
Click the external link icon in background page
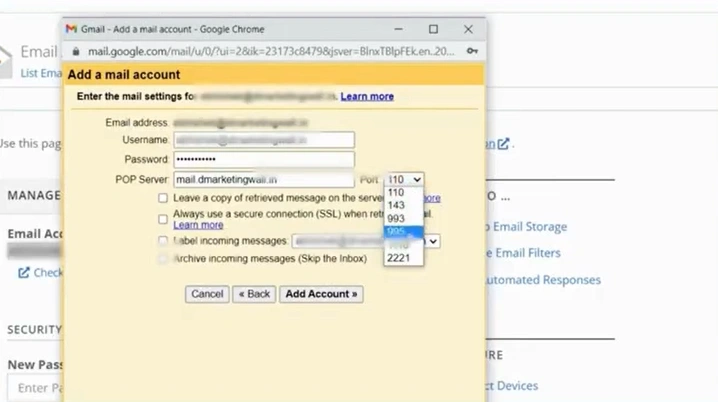[503, 144]
